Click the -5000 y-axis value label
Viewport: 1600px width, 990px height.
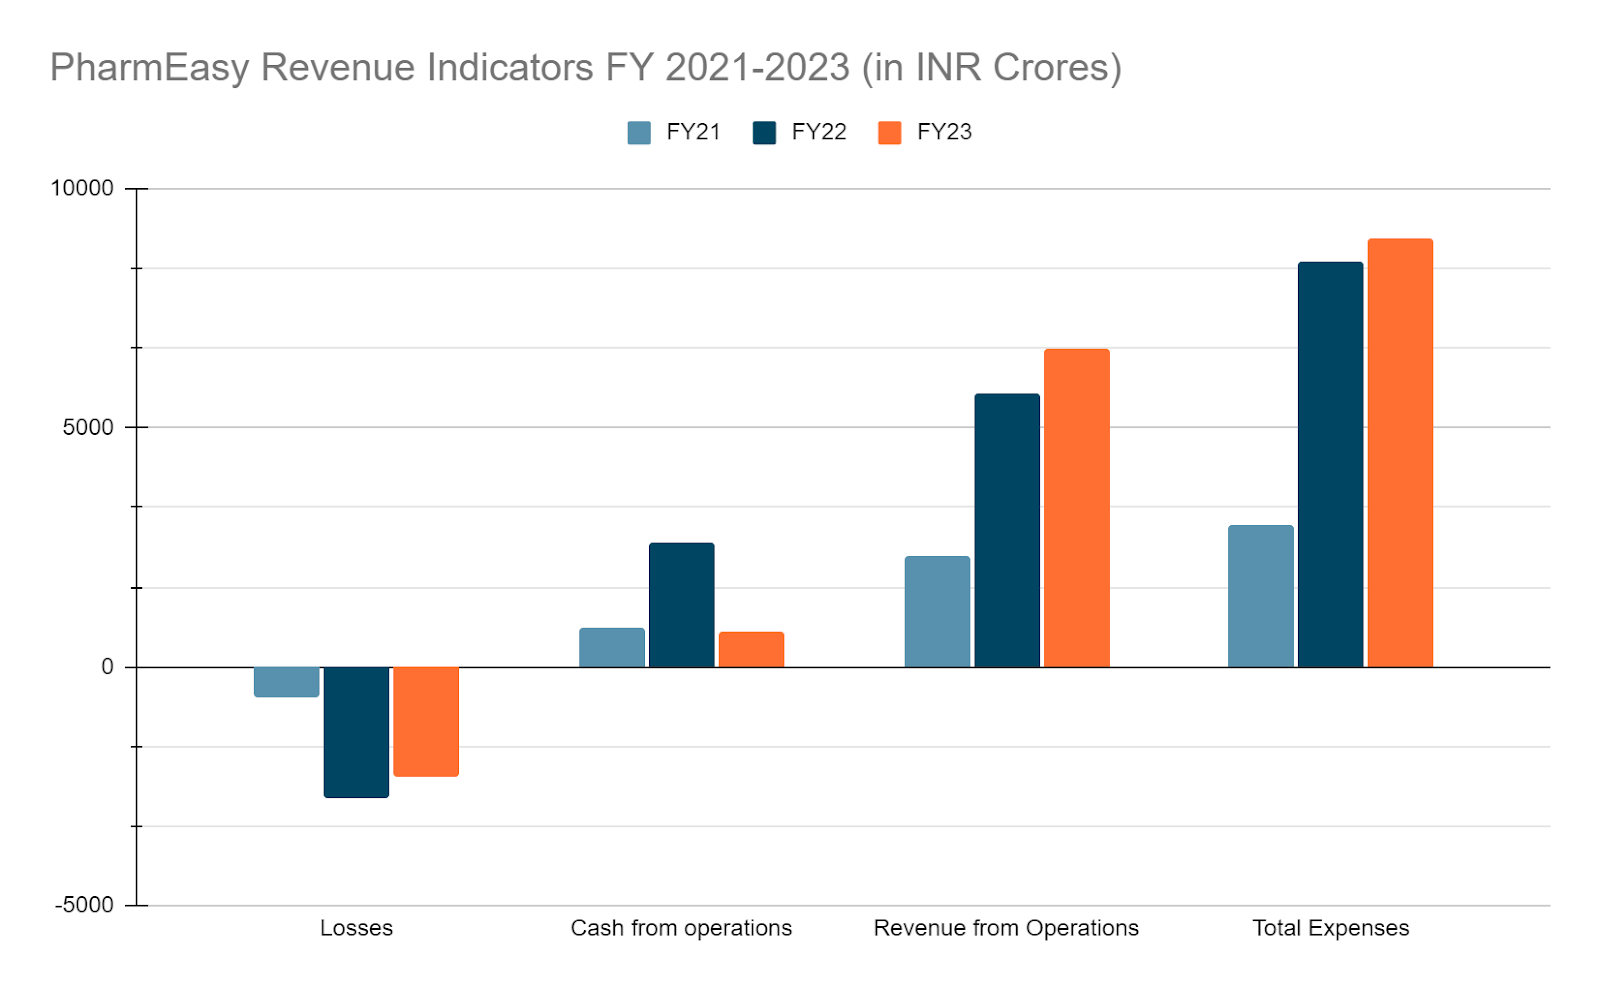[x=85, y=905]
